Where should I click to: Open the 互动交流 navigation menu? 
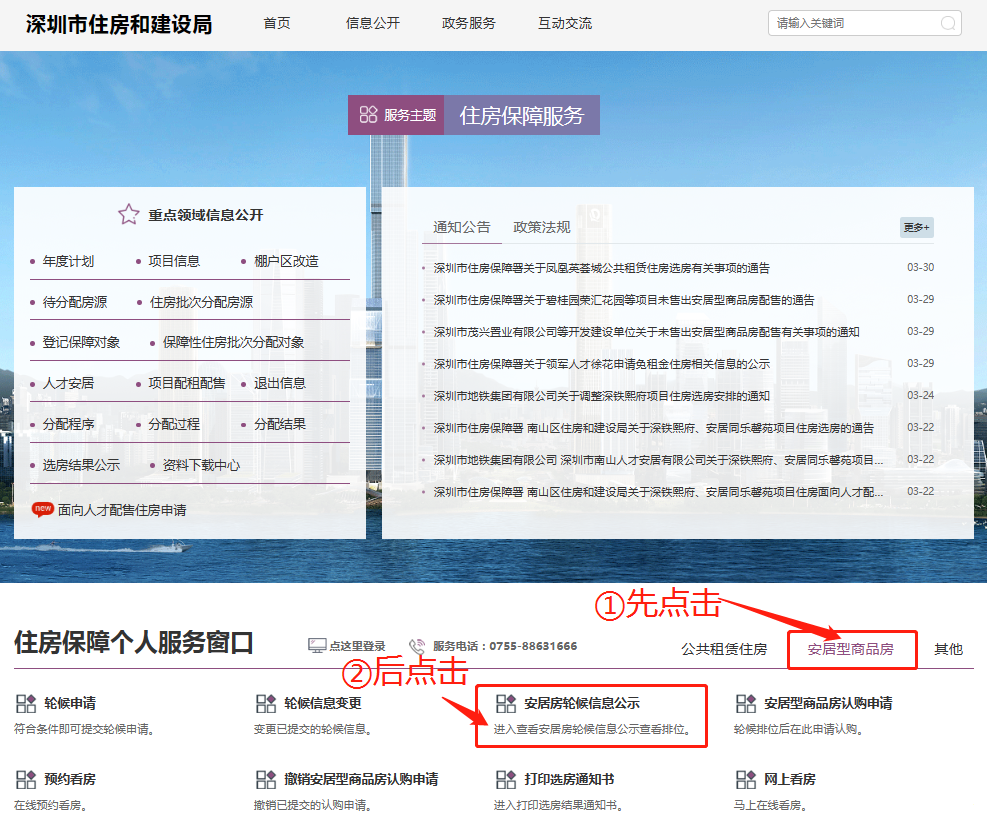coord(565,23)
